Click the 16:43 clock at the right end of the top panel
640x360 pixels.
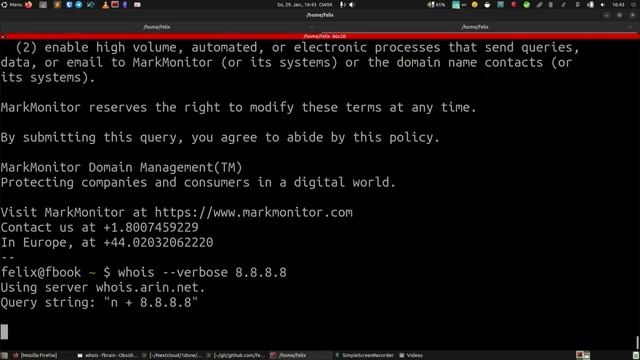[618, 4]
